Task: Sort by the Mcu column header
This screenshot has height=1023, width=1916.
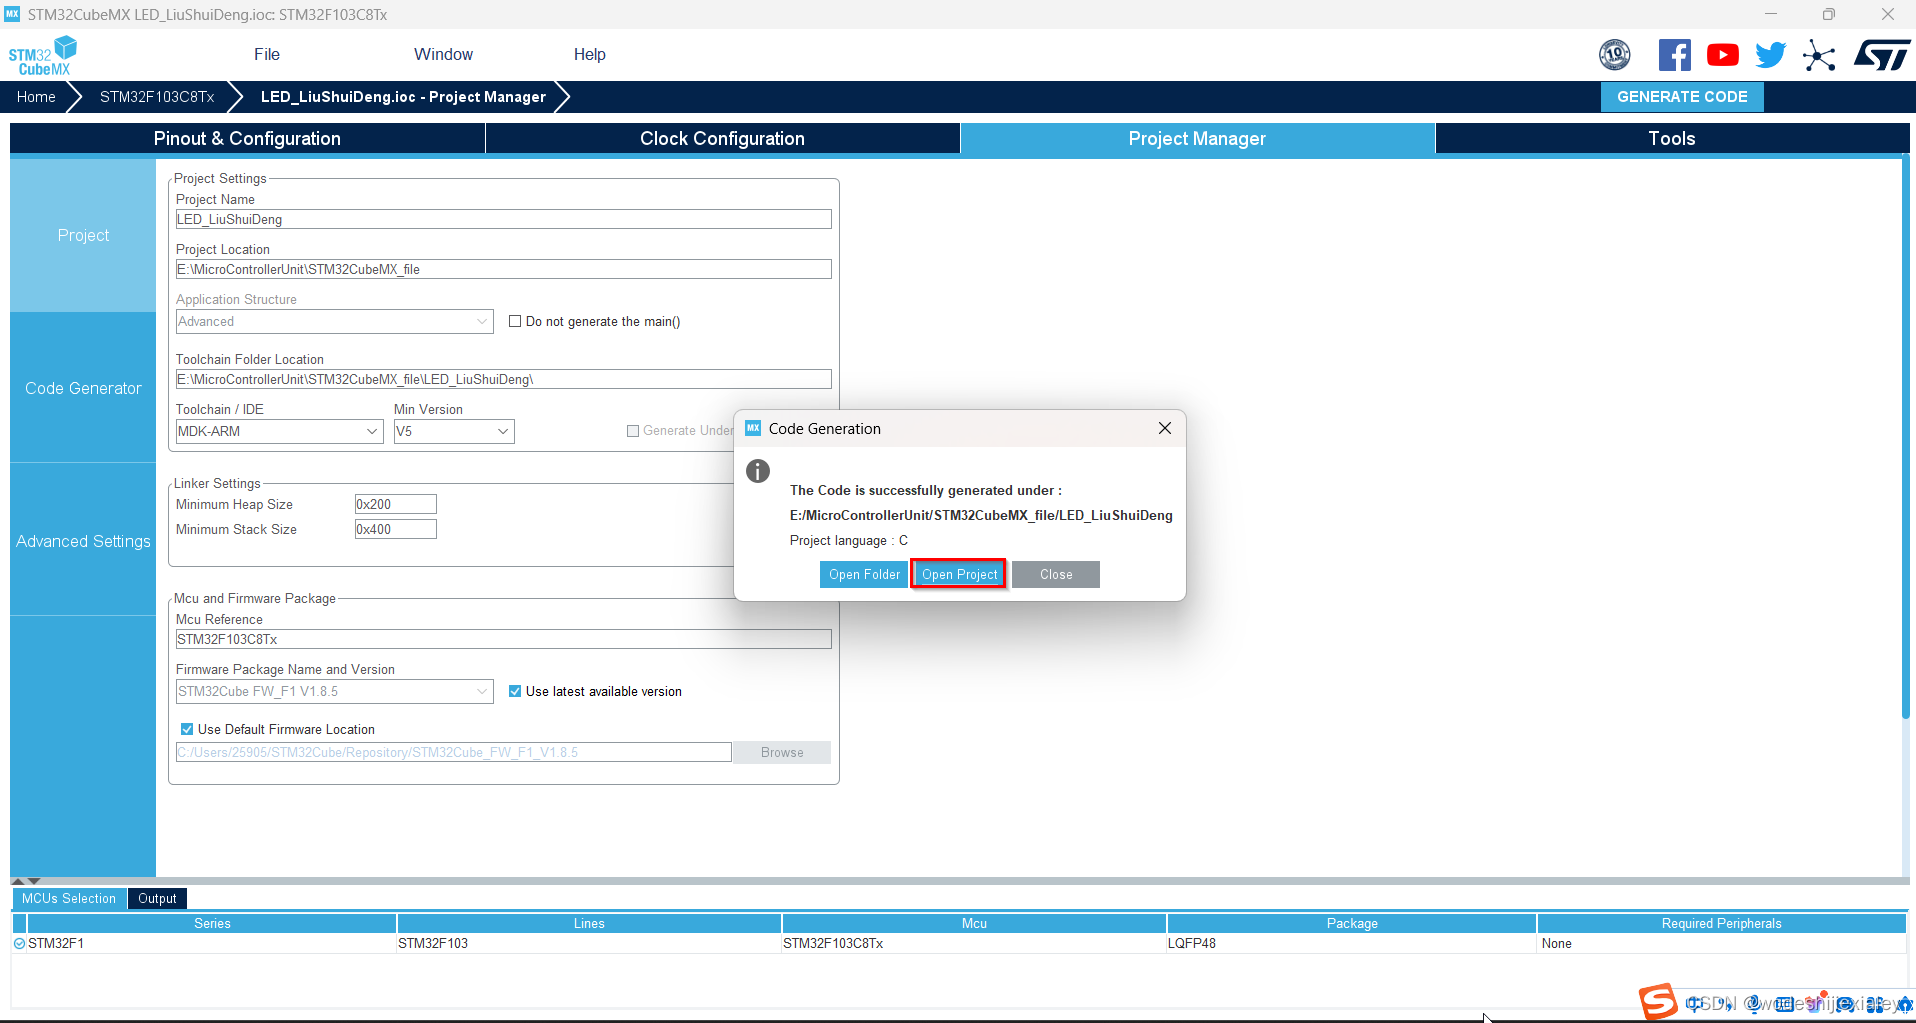Action: (x=974, y=923)
